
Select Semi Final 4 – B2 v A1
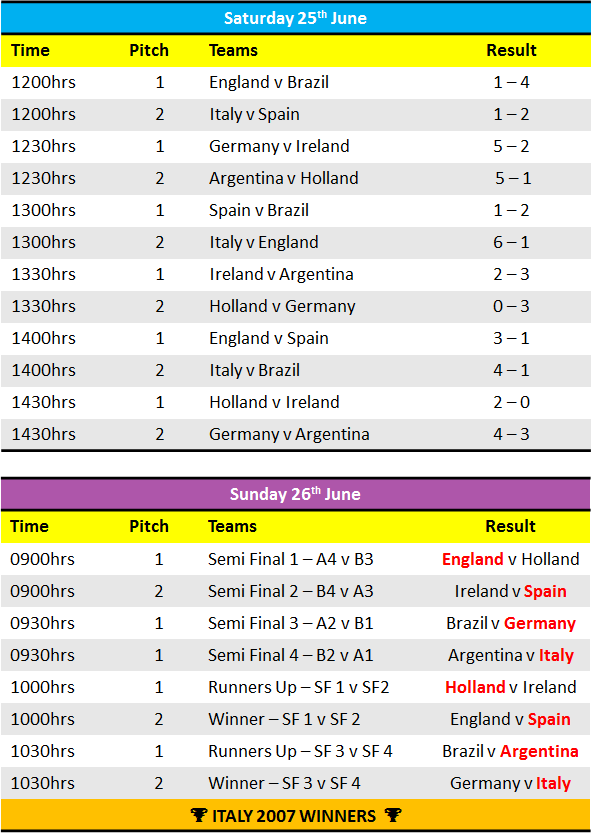291,655
